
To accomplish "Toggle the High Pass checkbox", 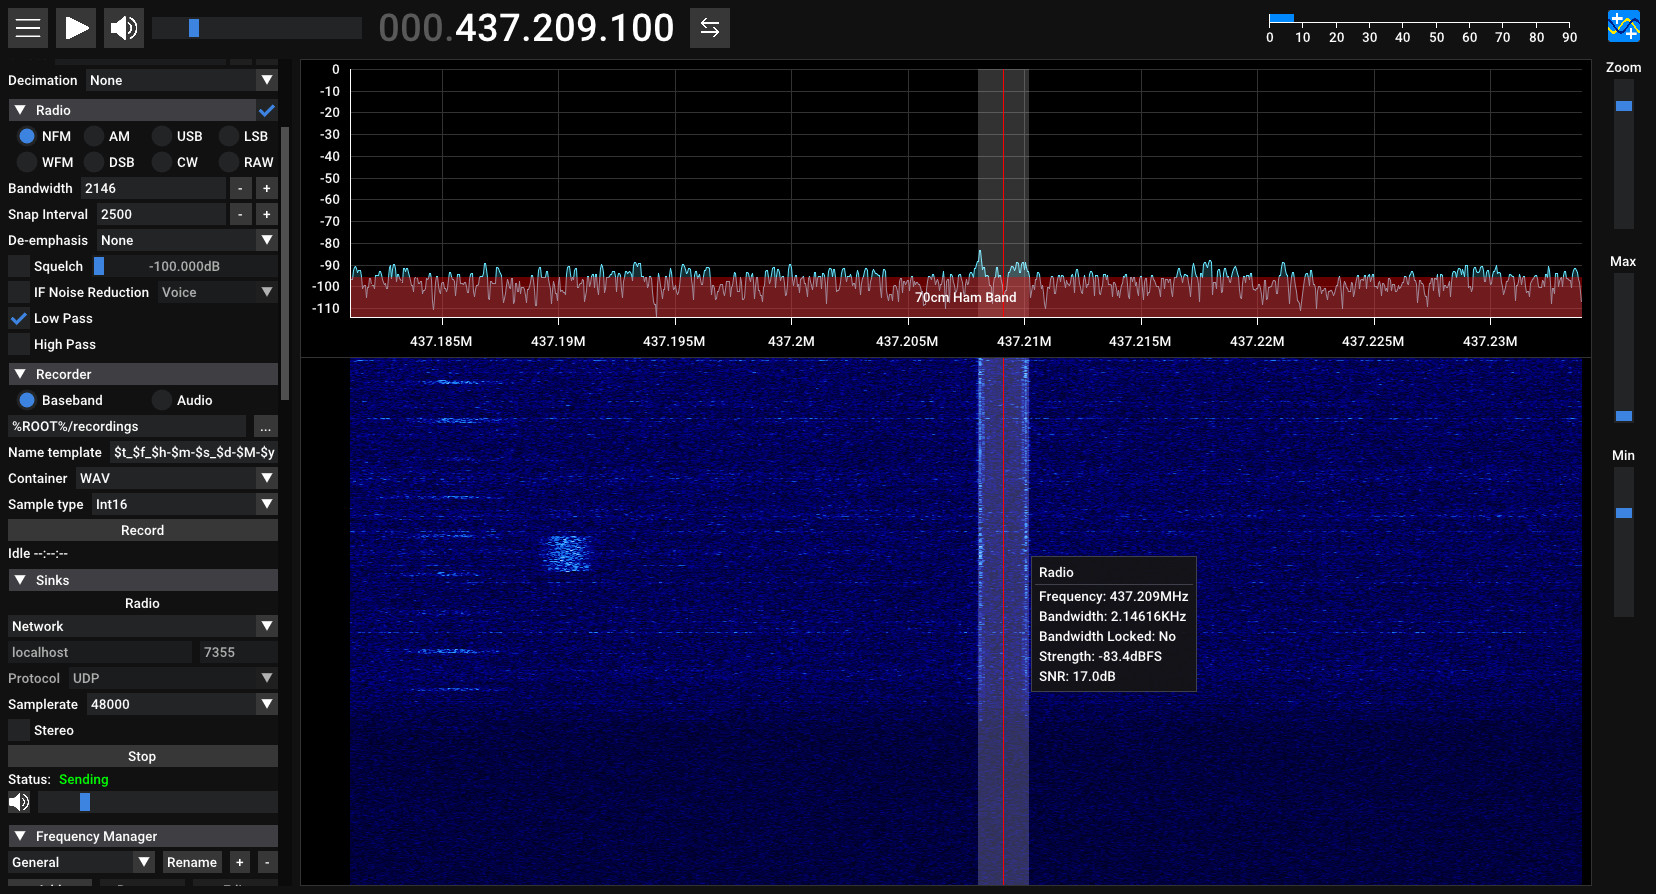I will (19, 344).
